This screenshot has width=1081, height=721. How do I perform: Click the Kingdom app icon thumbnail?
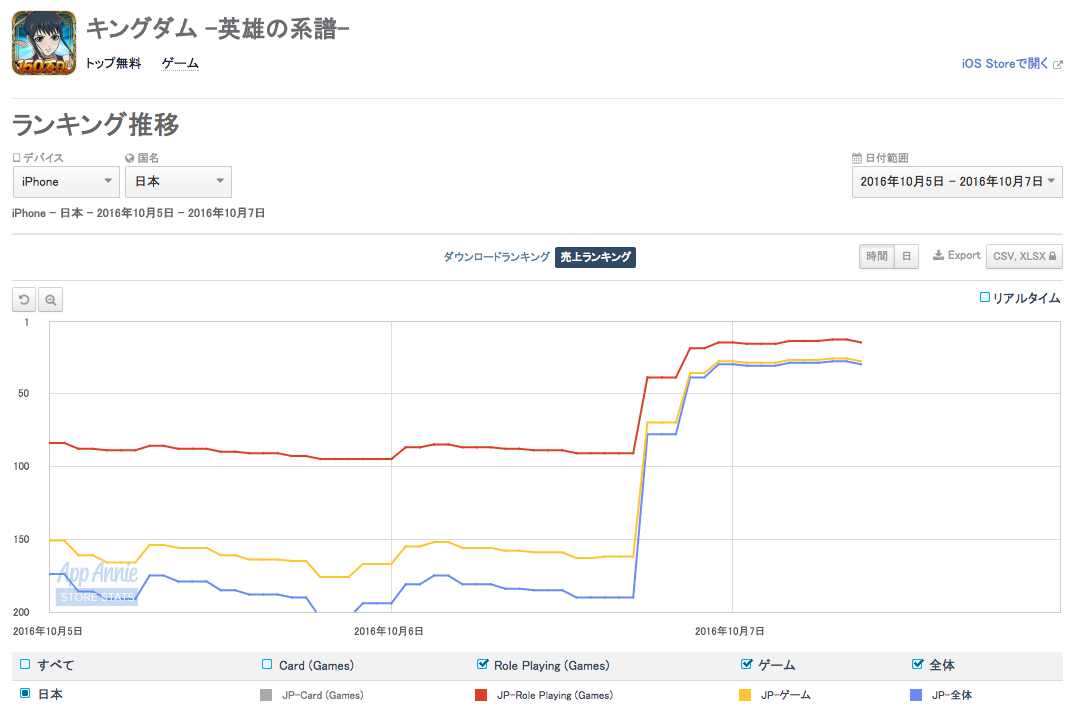pyautogui.click(x=44, y=43)
